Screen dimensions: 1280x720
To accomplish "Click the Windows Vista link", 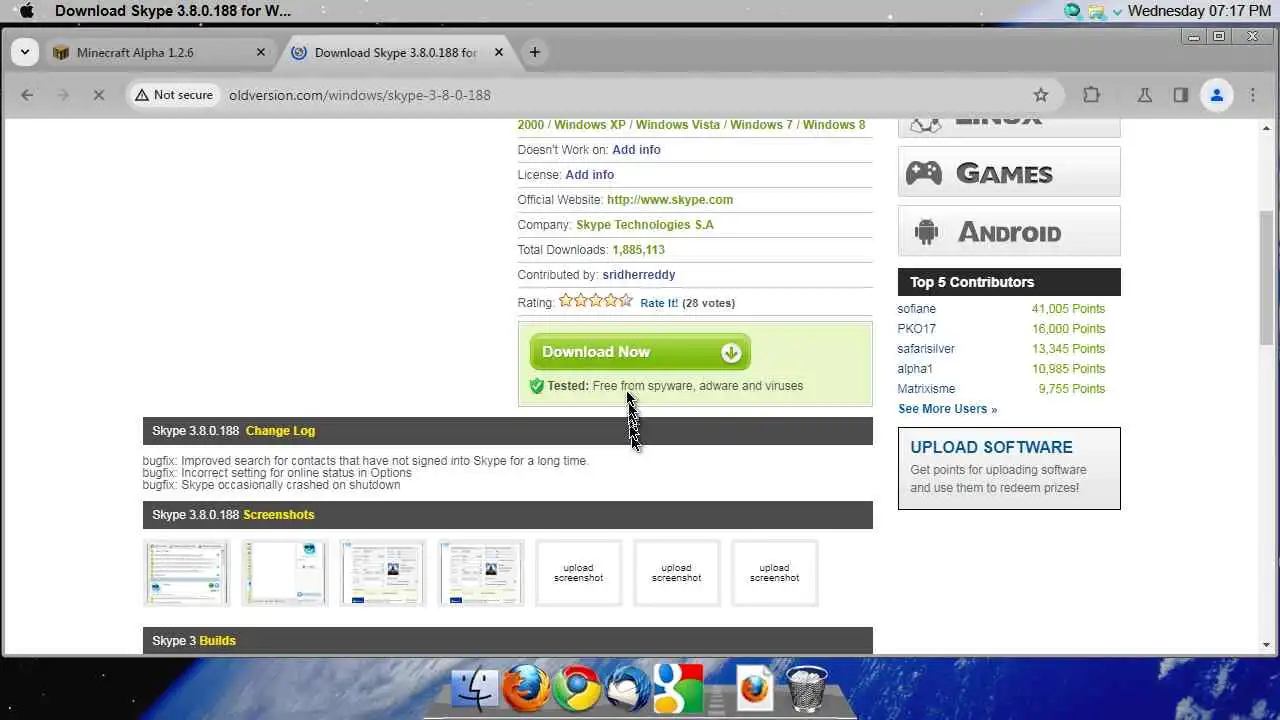I will (x=677, y=125).
